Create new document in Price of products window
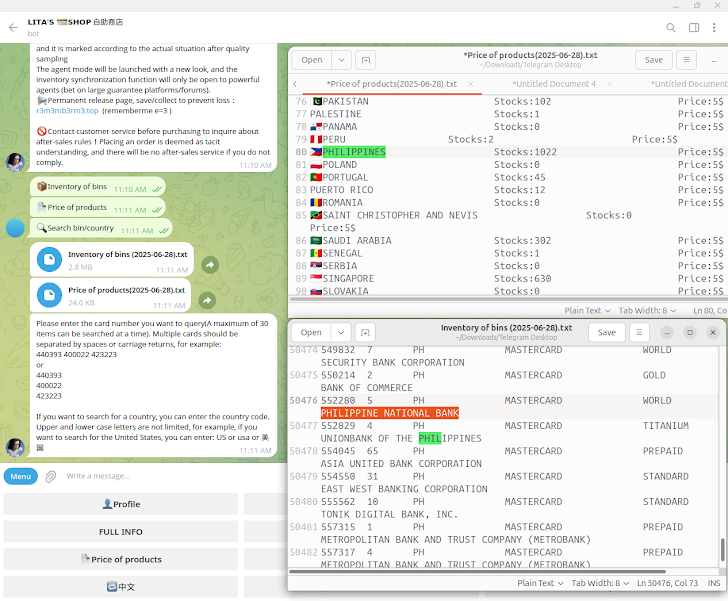The width and height of the screenshot is (728, 601). click(366, 60)
